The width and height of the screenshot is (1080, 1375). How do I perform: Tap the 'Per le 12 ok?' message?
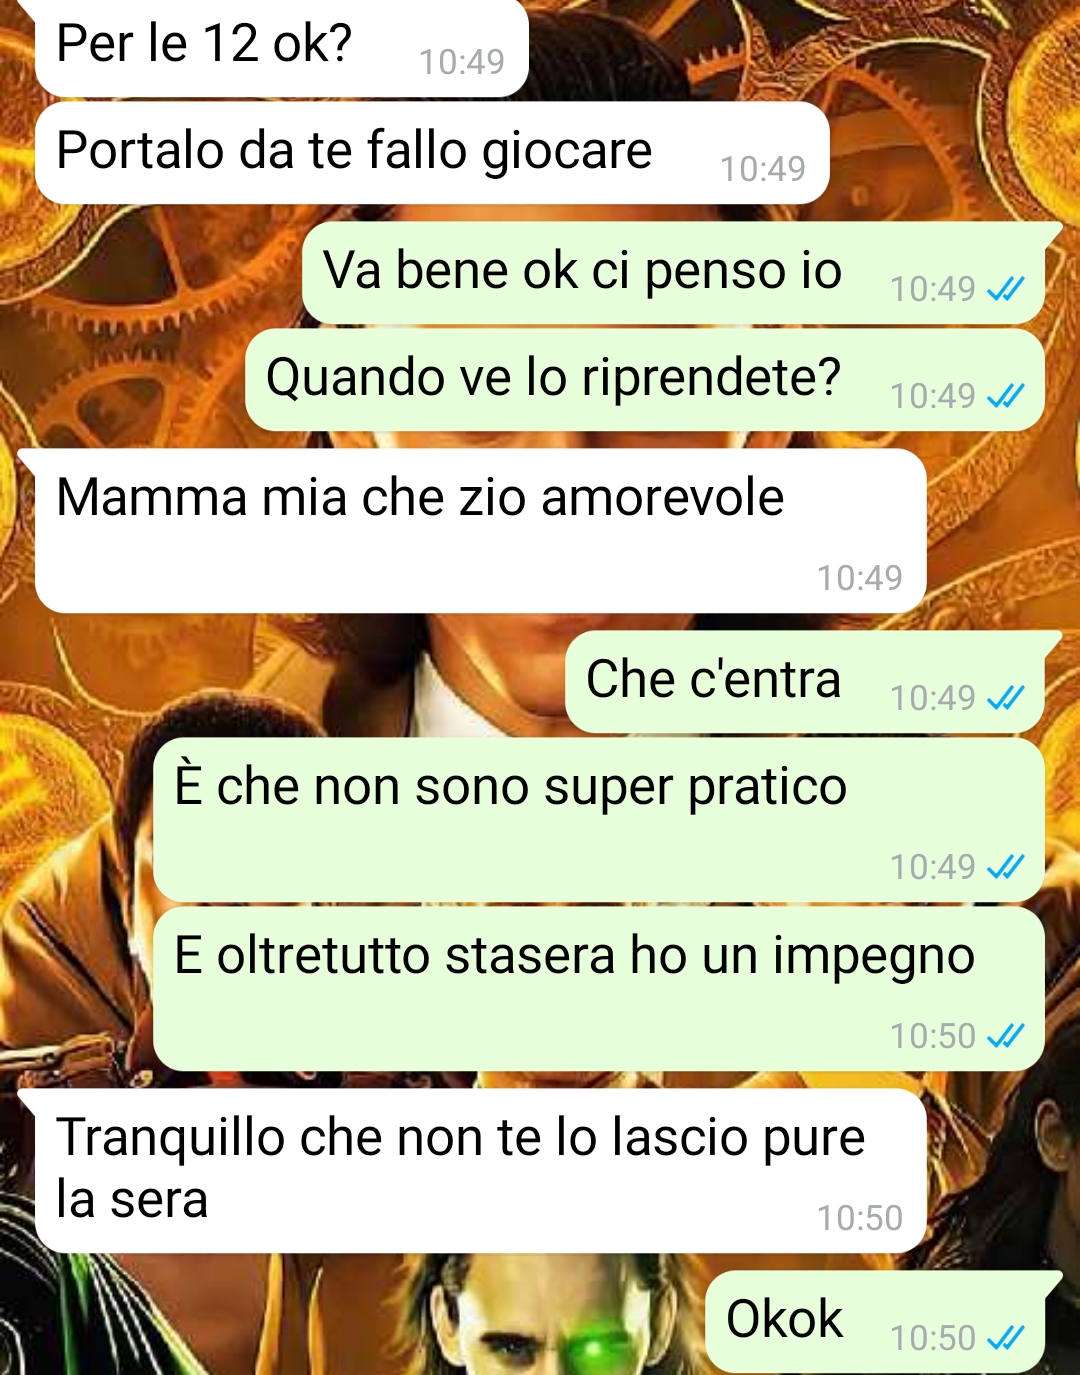(x=281, y=48)
